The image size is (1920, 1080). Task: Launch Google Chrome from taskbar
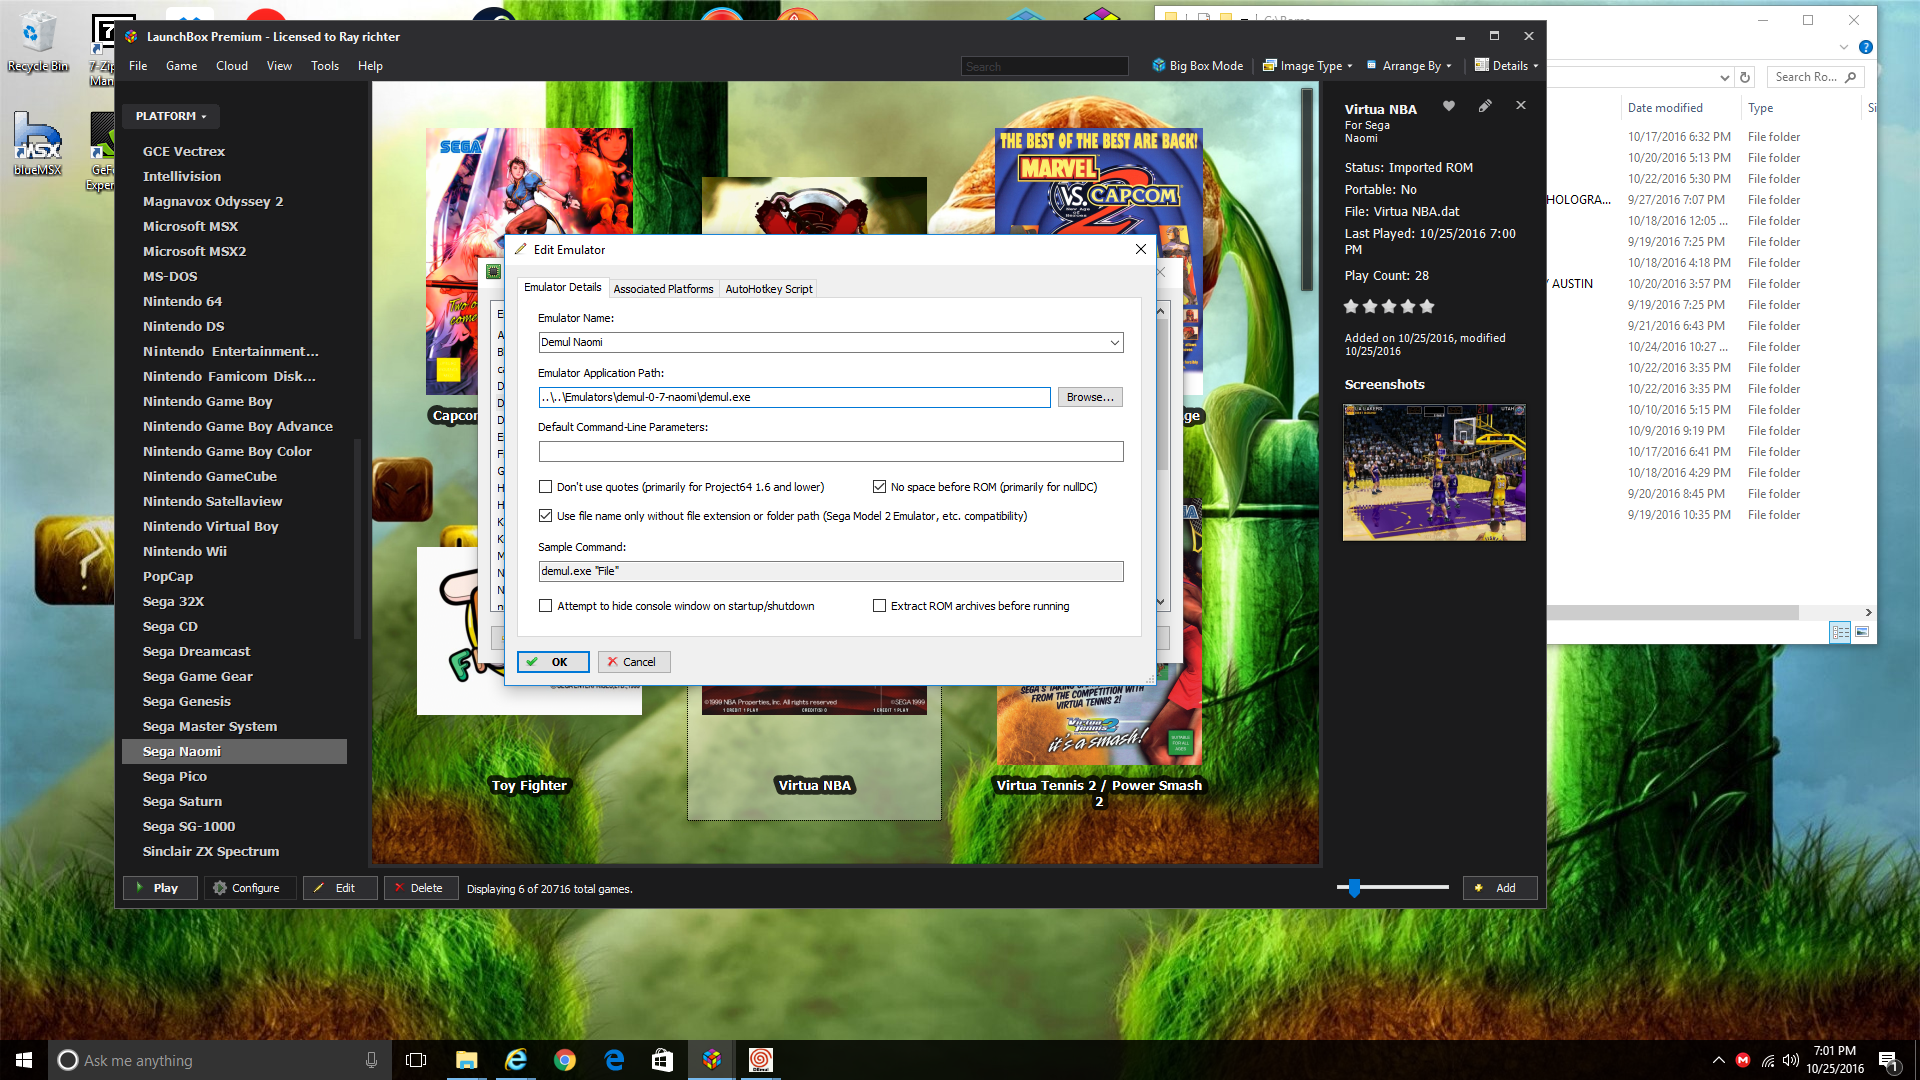point(565,1060)
